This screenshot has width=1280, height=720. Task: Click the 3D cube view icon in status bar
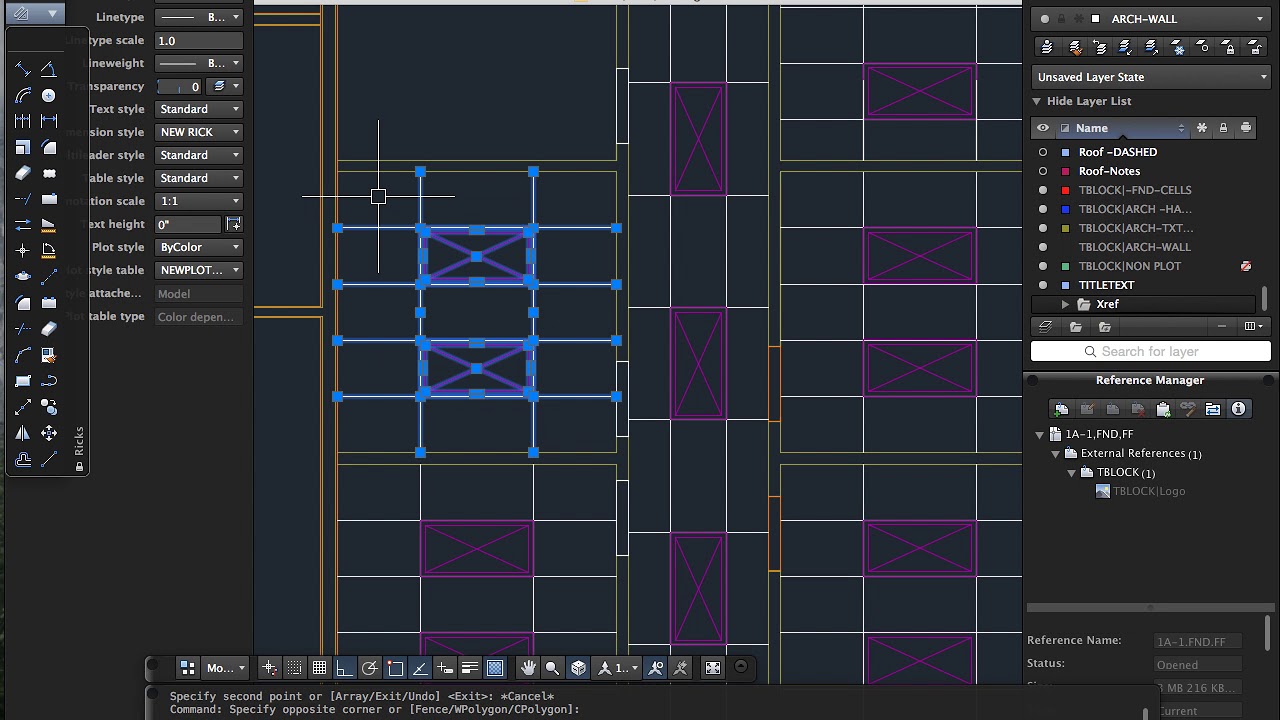point(578,668)
